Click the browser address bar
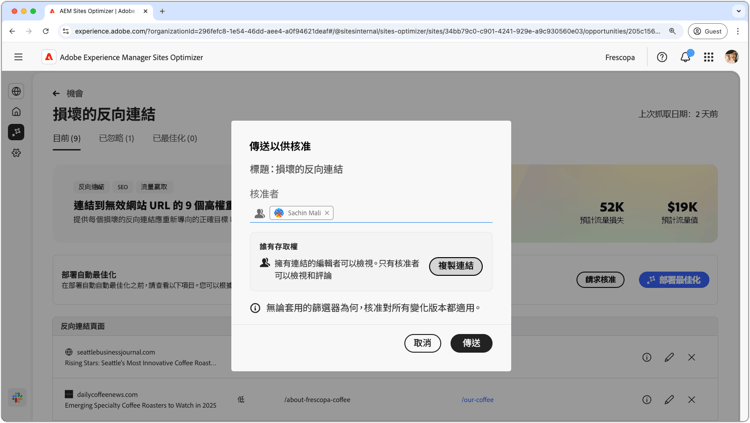Image resolution: width=750 pixels, height=423 pixels. coord(367,31)
